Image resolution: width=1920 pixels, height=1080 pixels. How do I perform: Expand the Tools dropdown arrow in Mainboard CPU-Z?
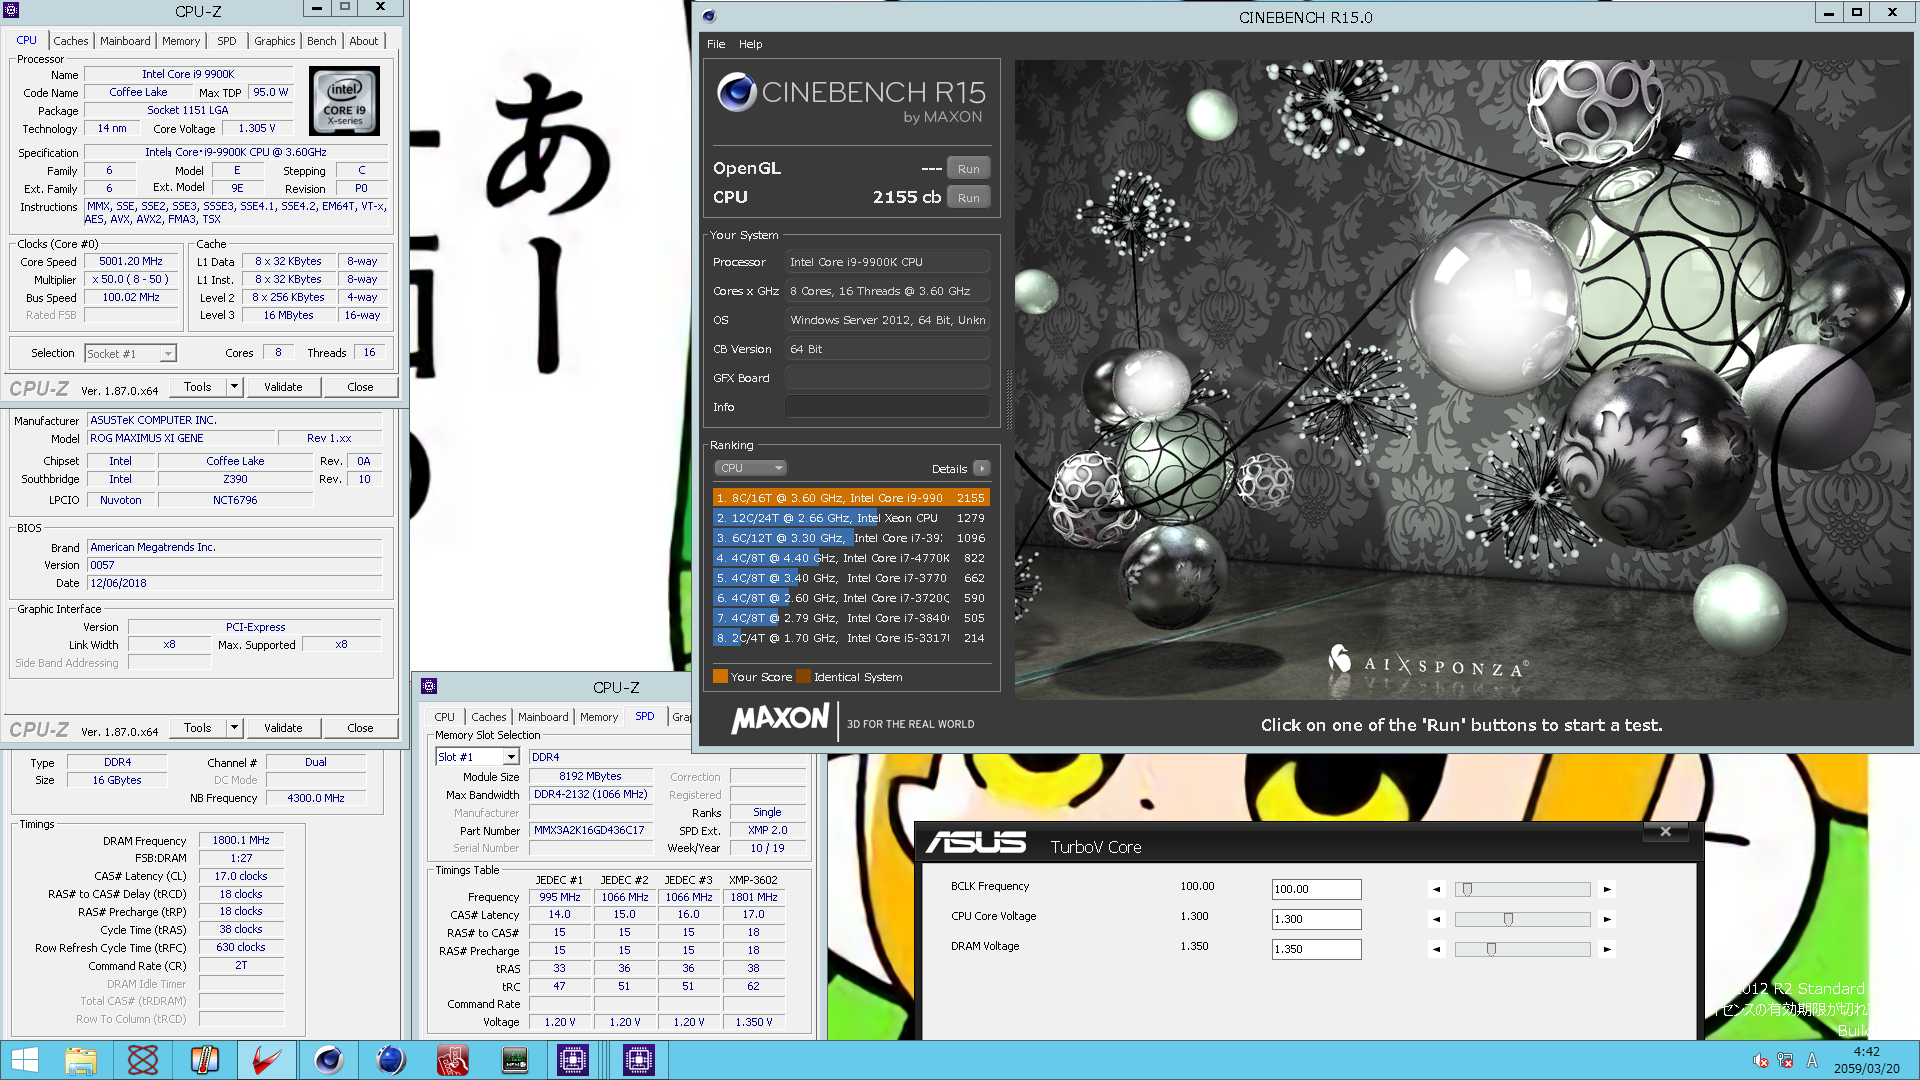pyautogui.click(x=234, y=728)
